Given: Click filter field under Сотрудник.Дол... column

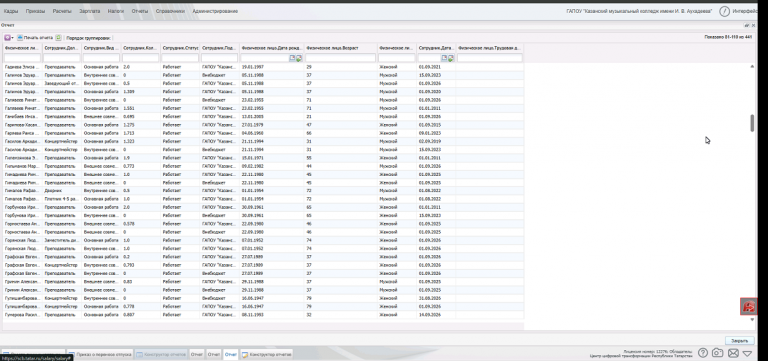Looking at the screenshot, I should pos(62,58).
